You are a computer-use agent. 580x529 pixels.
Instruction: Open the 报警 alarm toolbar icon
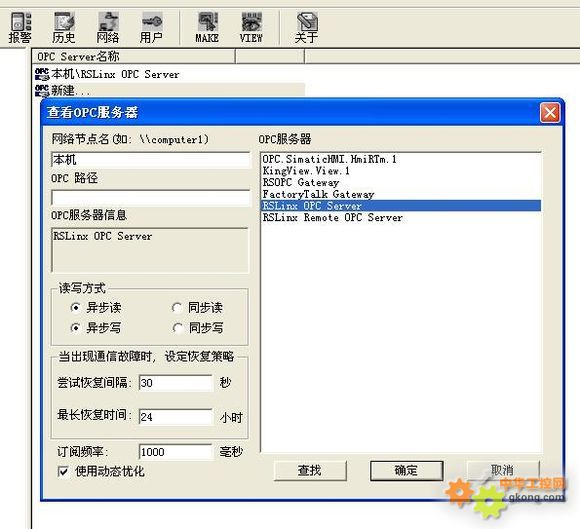tap(20, 27)
